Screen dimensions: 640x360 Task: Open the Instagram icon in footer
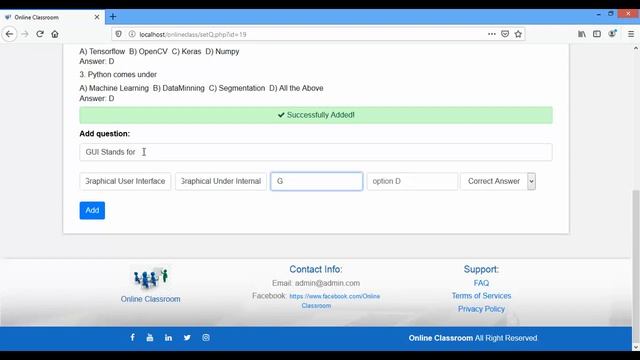[x=206, y=338]
